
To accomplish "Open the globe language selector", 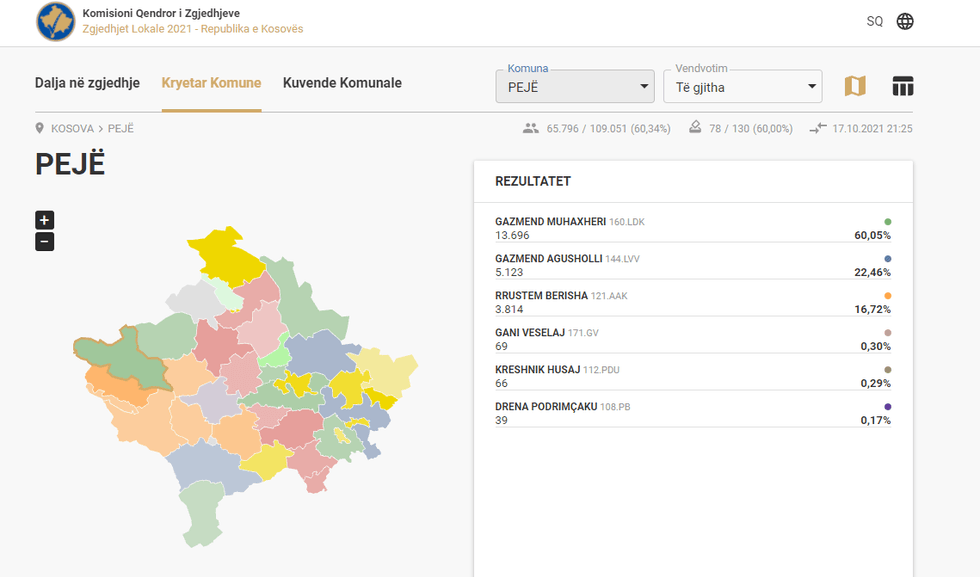I will click(905, 21).
